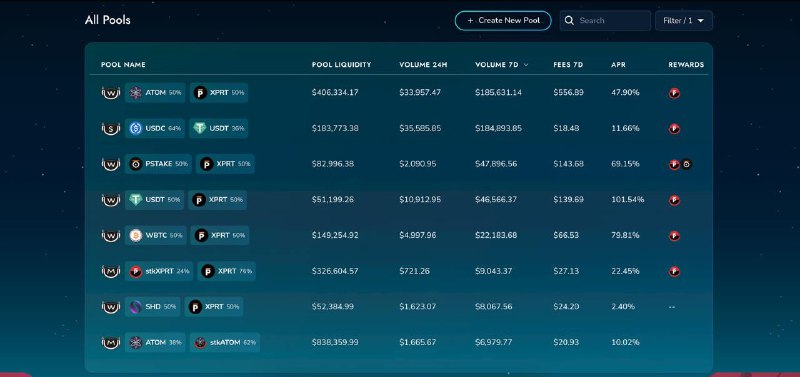Click the USDC token icon
Viewport: 800px width, 377px height.
tap(136, 129)
